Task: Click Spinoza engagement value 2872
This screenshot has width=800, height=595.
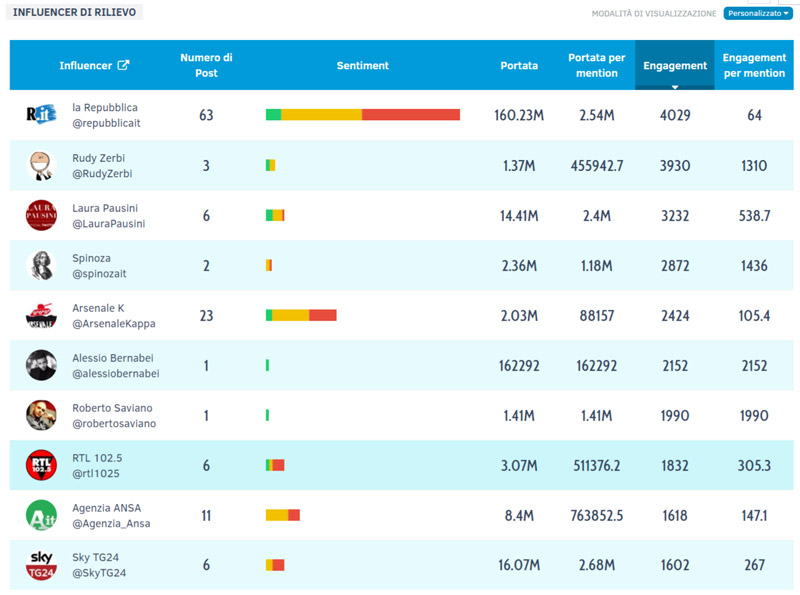Action: point(675,266)
